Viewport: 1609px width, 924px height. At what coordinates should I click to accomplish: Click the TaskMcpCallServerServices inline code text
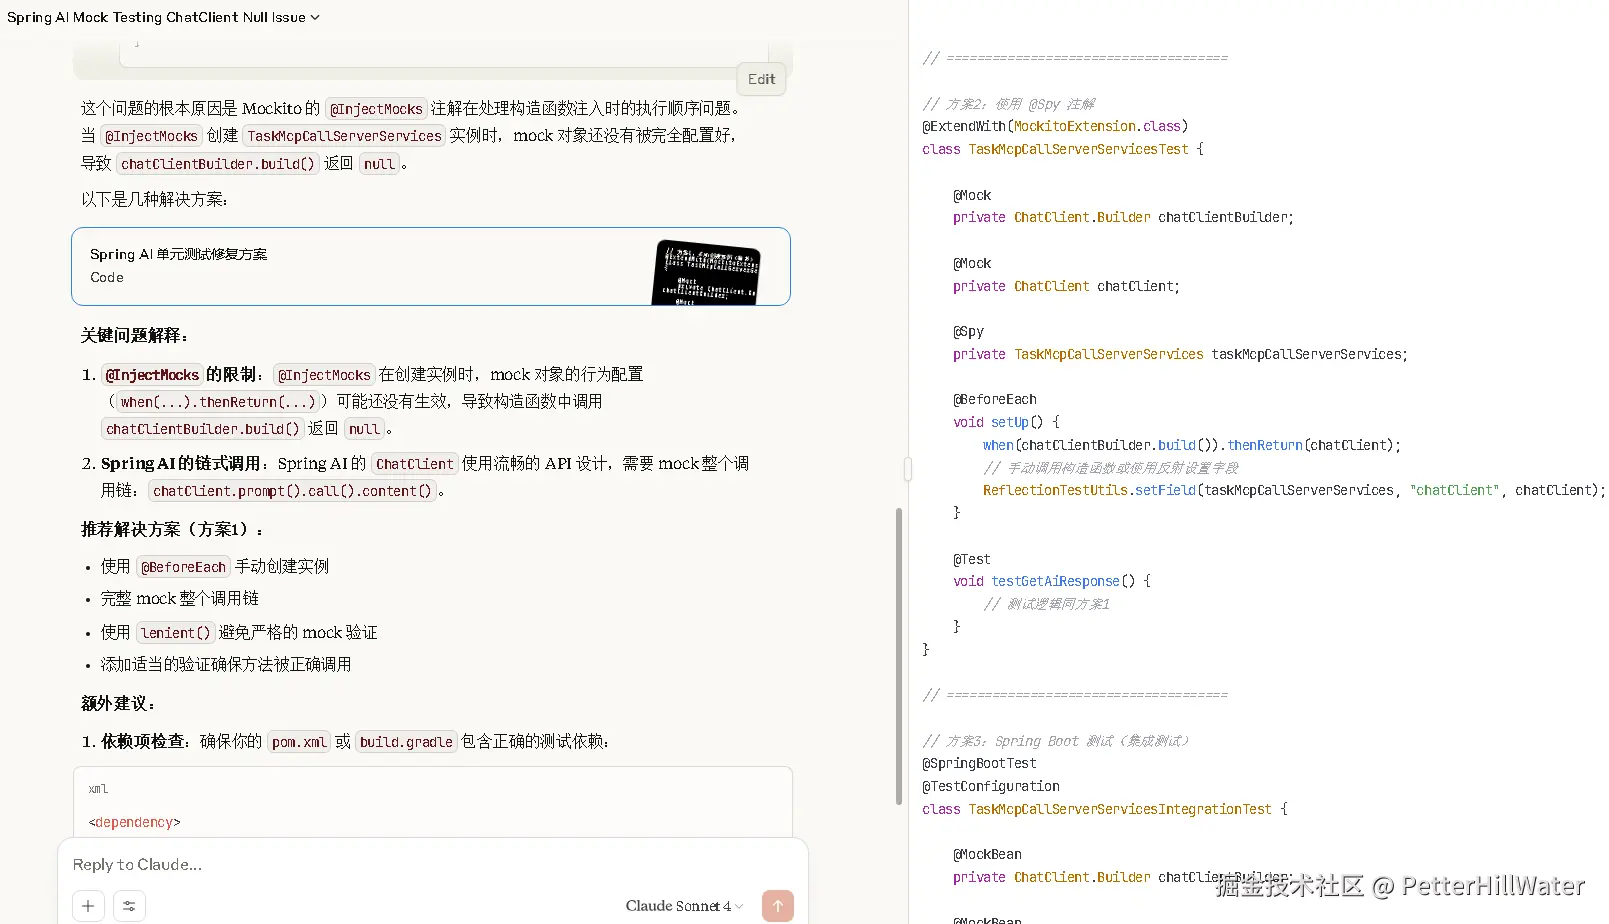click(x=344, y=136)
